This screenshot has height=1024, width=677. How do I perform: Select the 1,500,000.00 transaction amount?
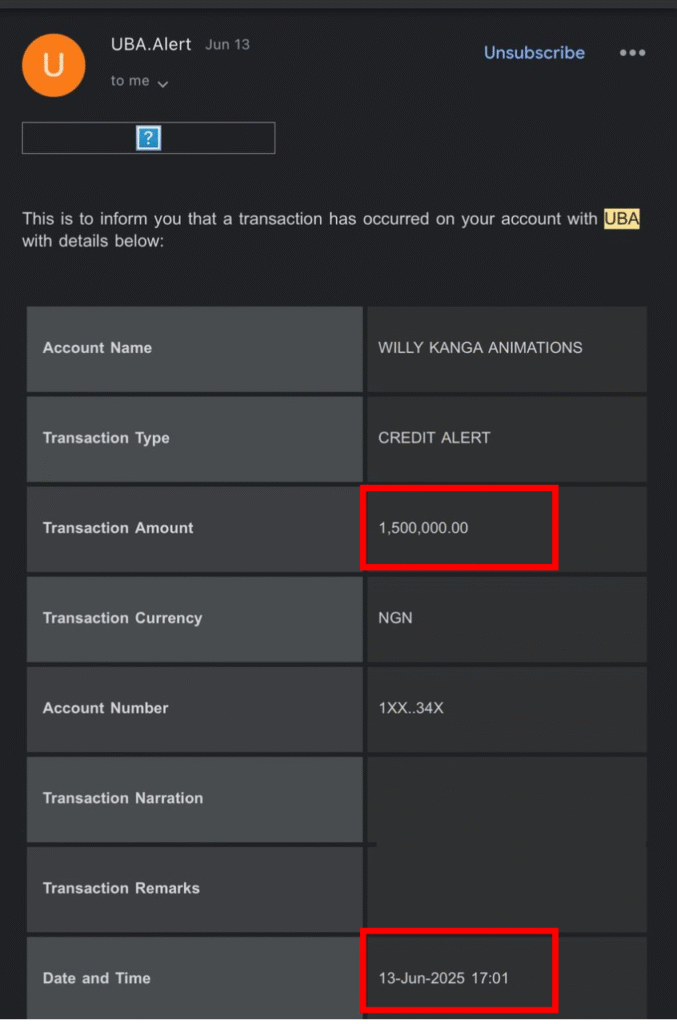coord(423,528)
